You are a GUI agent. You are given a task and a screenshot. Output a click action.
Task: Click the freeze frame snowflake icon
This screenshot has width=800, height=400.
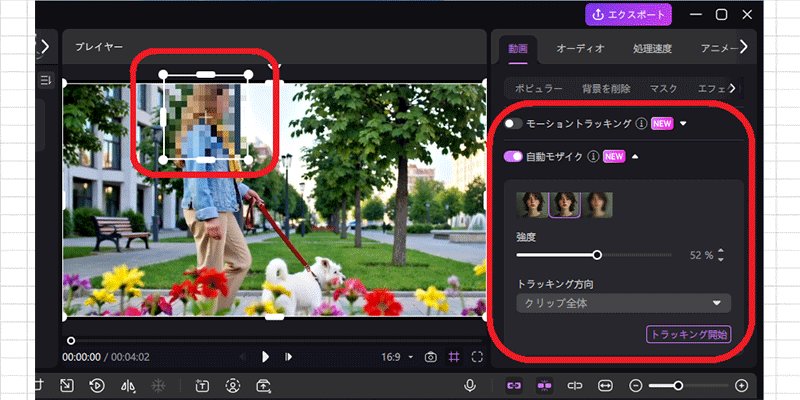(x=158, y=386)
